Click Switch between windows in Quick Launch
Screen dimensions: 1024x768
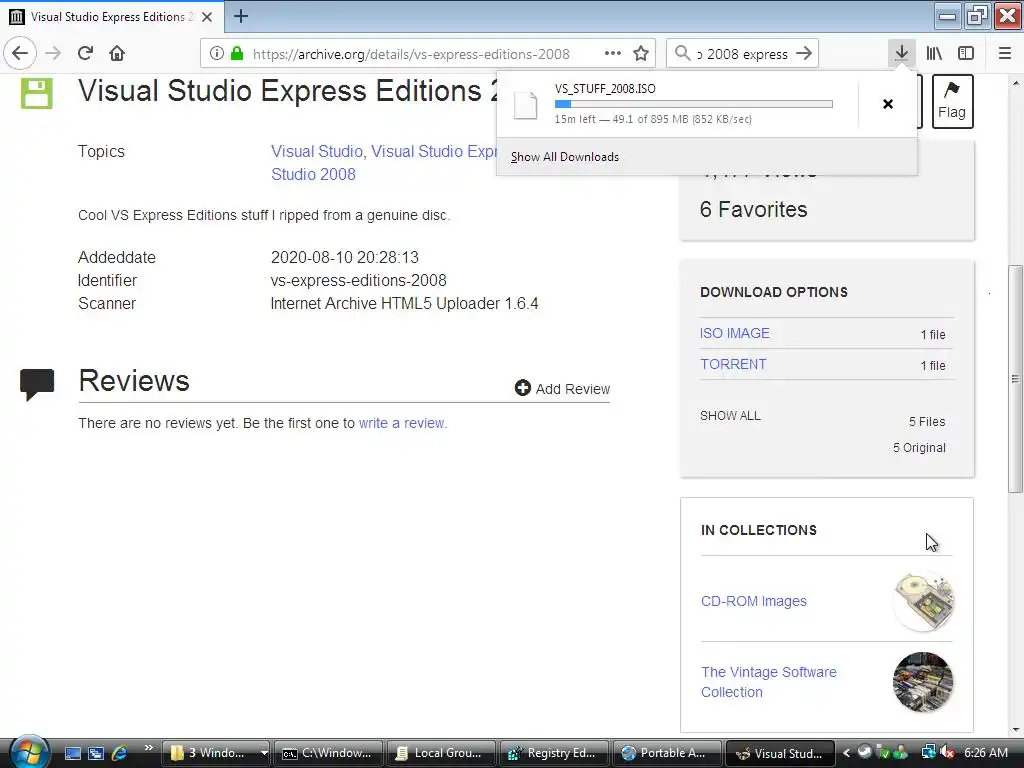[x=96, y=753]
